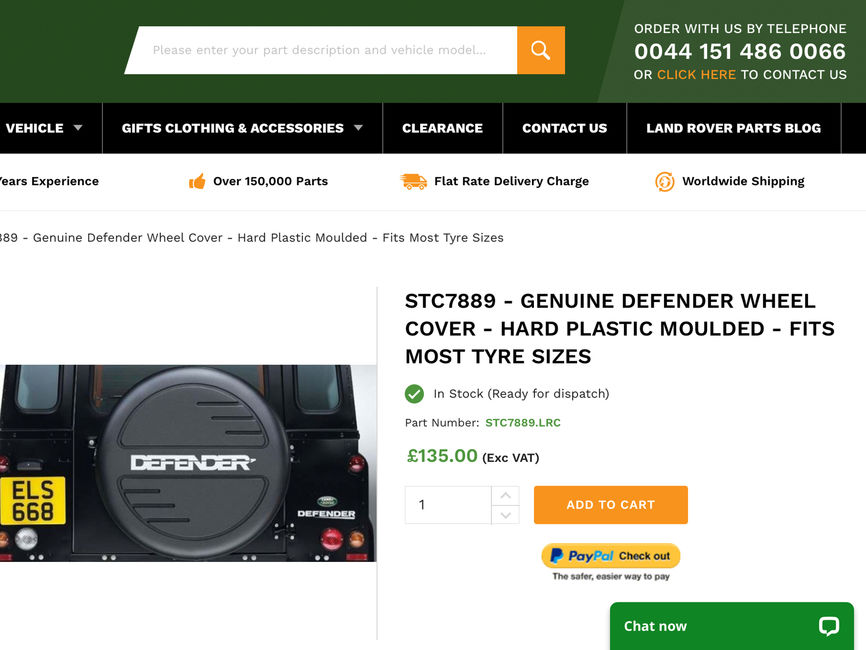Click the delivery truck icon
This screenshot has height=650, width=866.
pyautogui.click(x=414, y=181)
